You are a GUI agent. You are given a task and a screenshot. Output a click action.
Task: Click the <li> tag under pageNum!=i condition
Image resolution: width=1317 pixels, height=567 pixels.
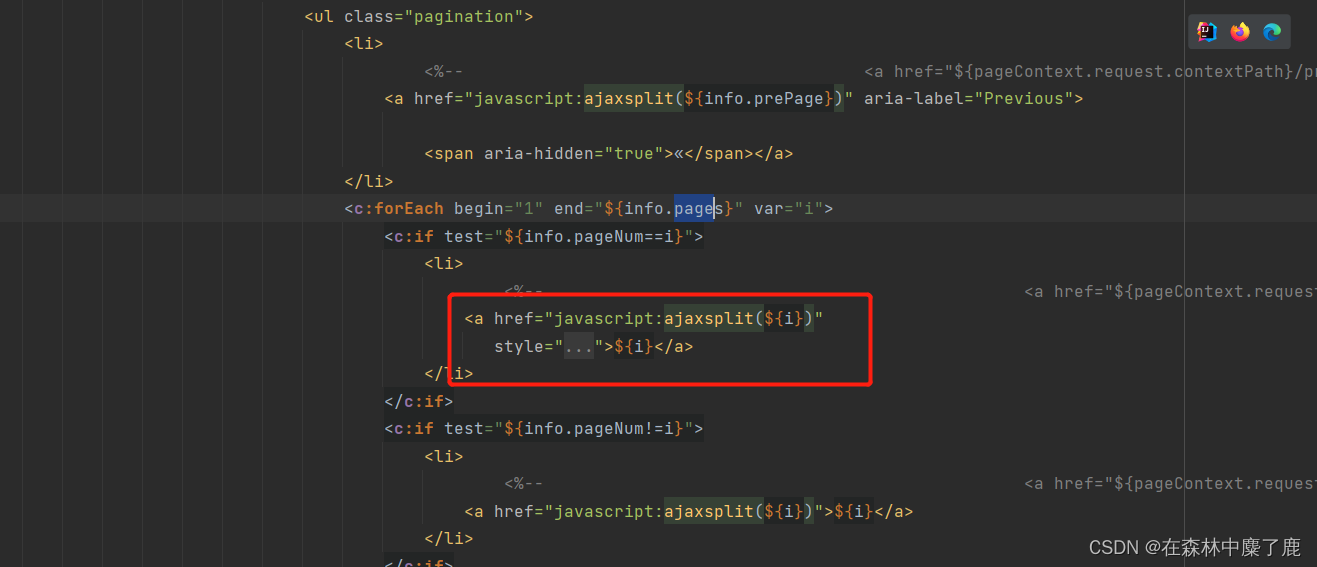pos(444,456)
